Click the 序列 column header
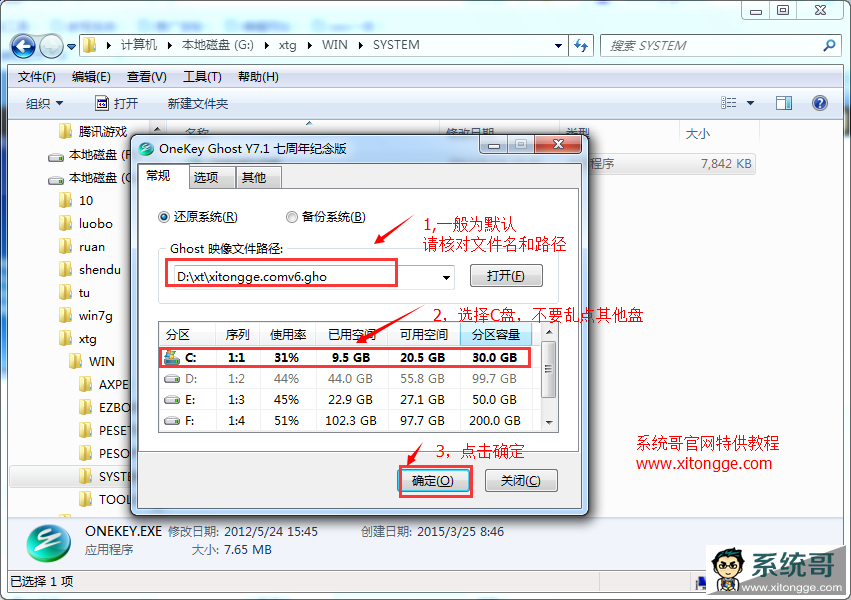The image size is (851, 600). pyautogui.click(x=237, y=335)
